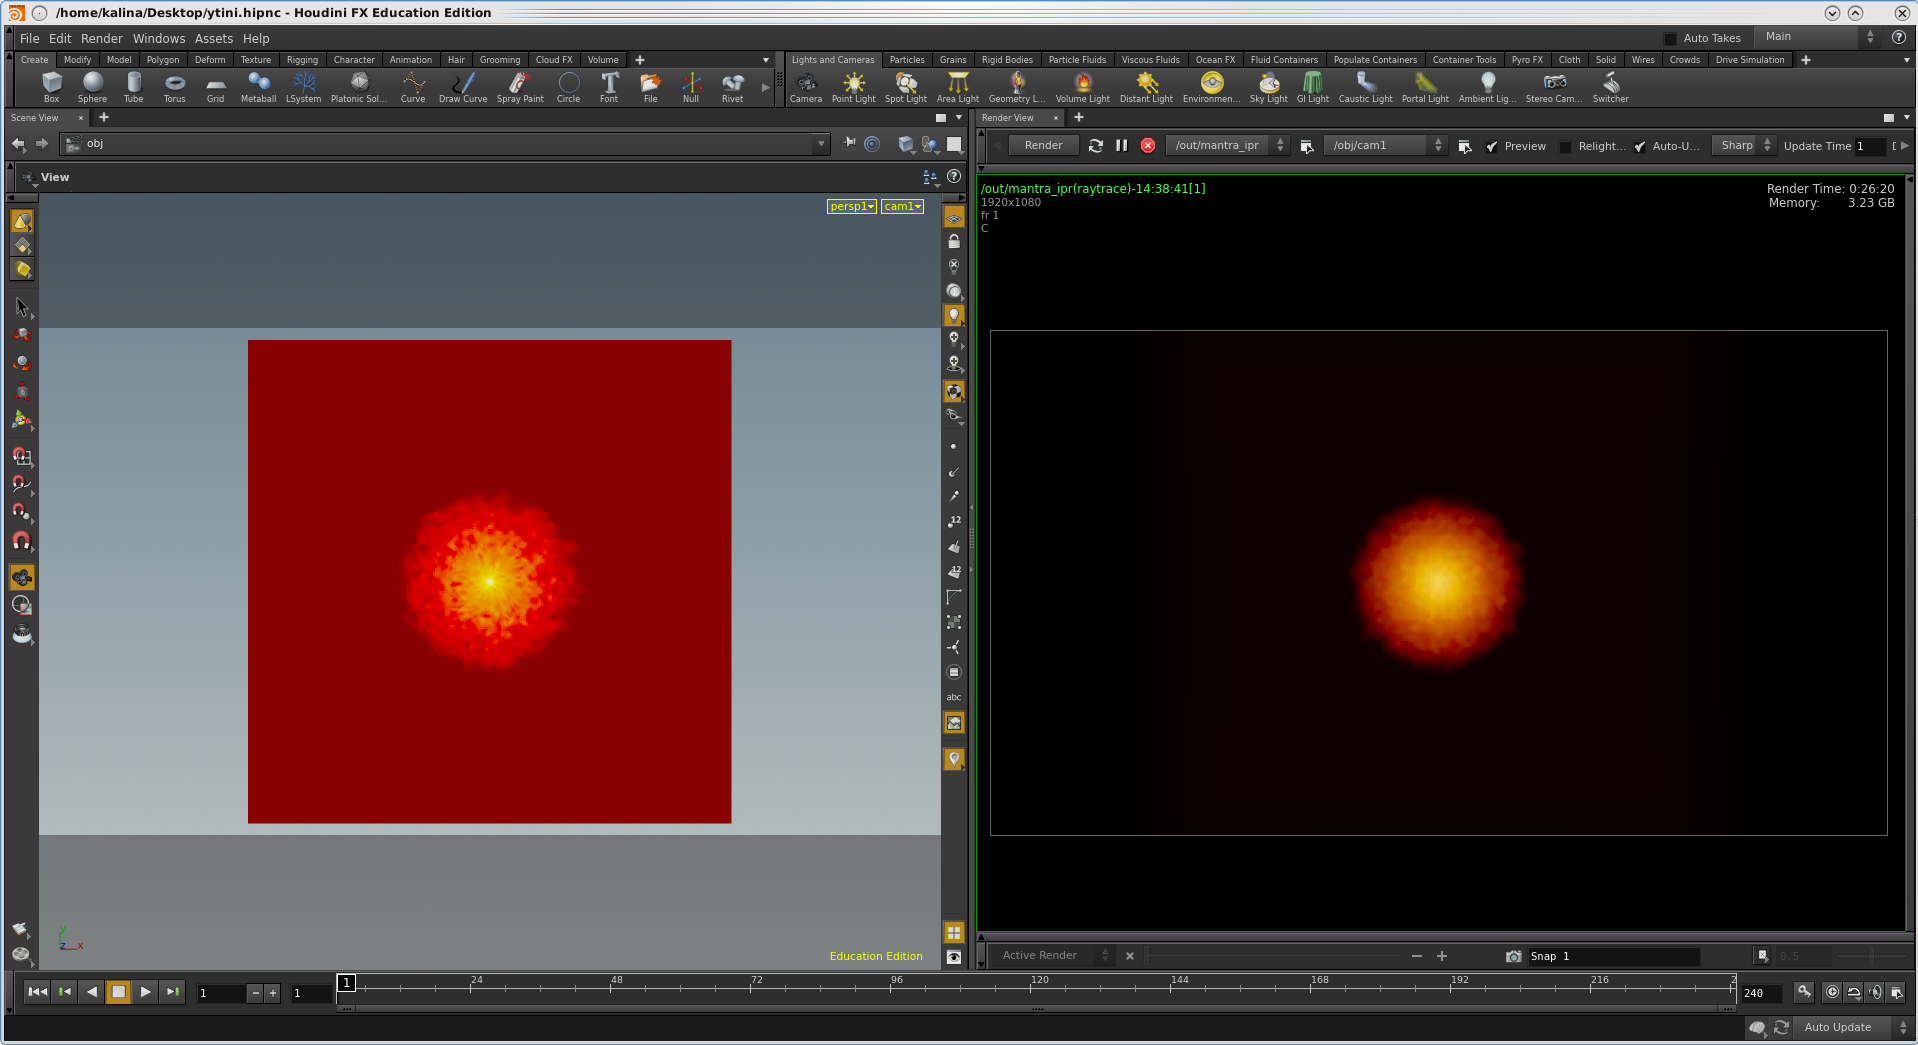Disable the Auto-Update checkbox

[x=1640, y=147]
